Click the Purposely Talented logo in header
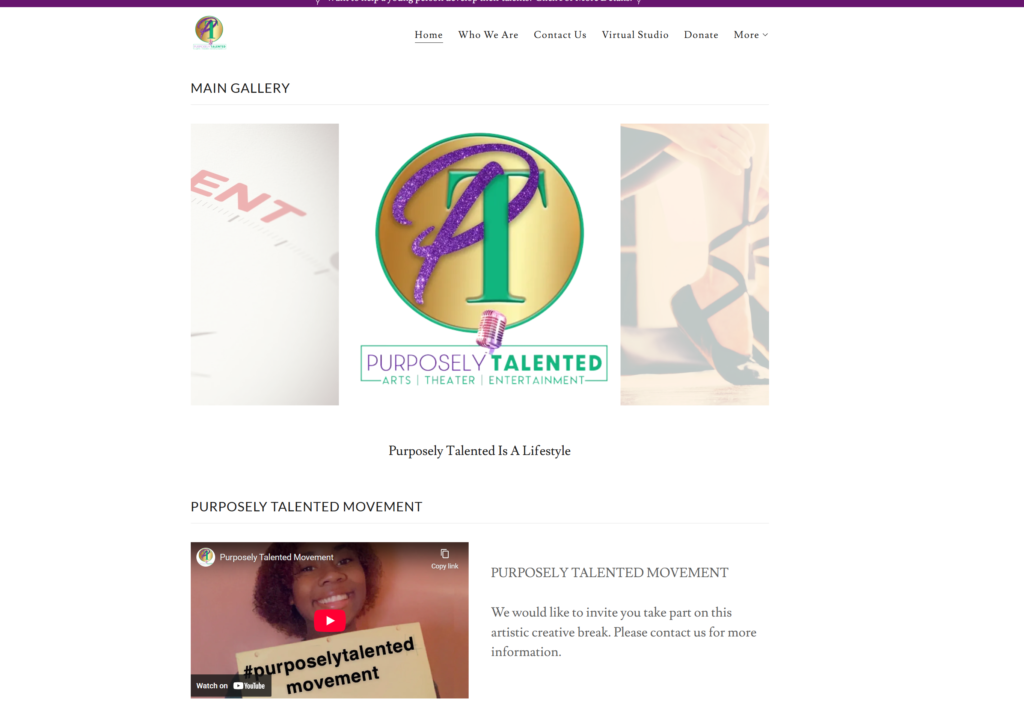This screenshot has height=712, width=1024. 210,33
